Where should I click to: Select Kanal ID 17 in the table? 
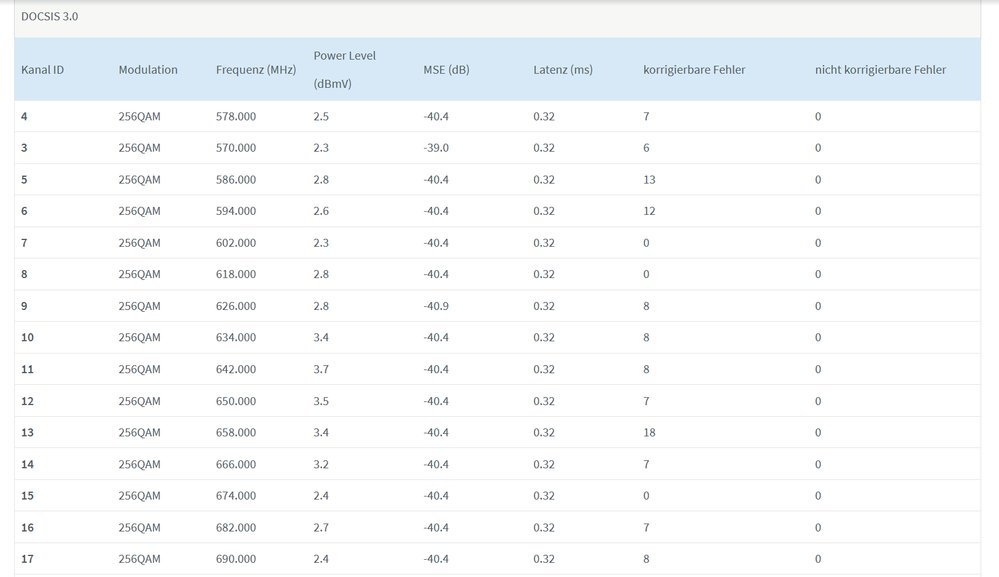click(x=27, y=559)
